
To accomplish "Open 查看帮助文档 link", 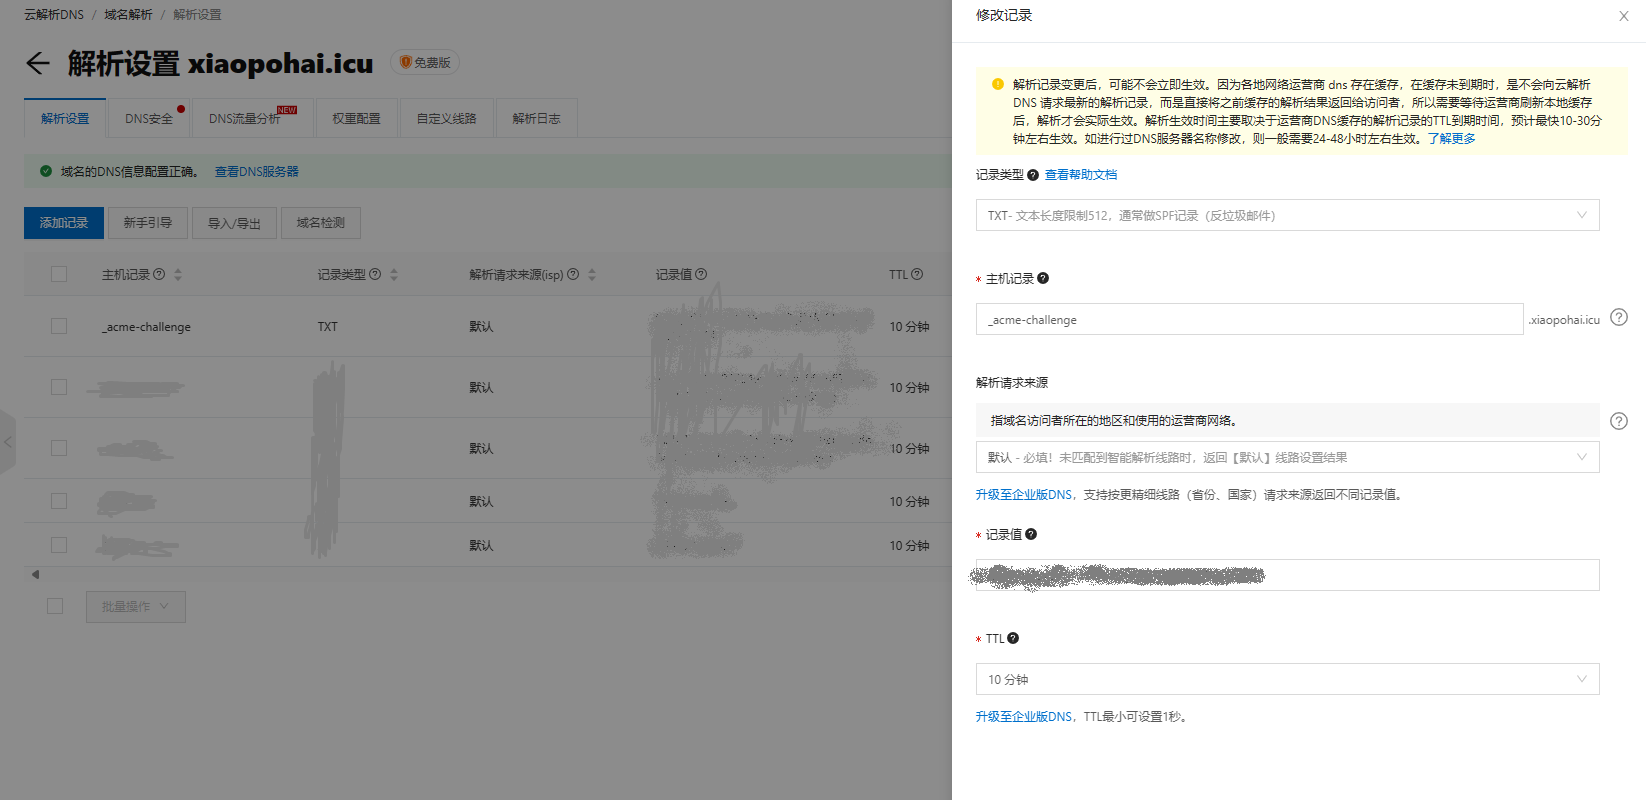I will tap(1081, 175).
